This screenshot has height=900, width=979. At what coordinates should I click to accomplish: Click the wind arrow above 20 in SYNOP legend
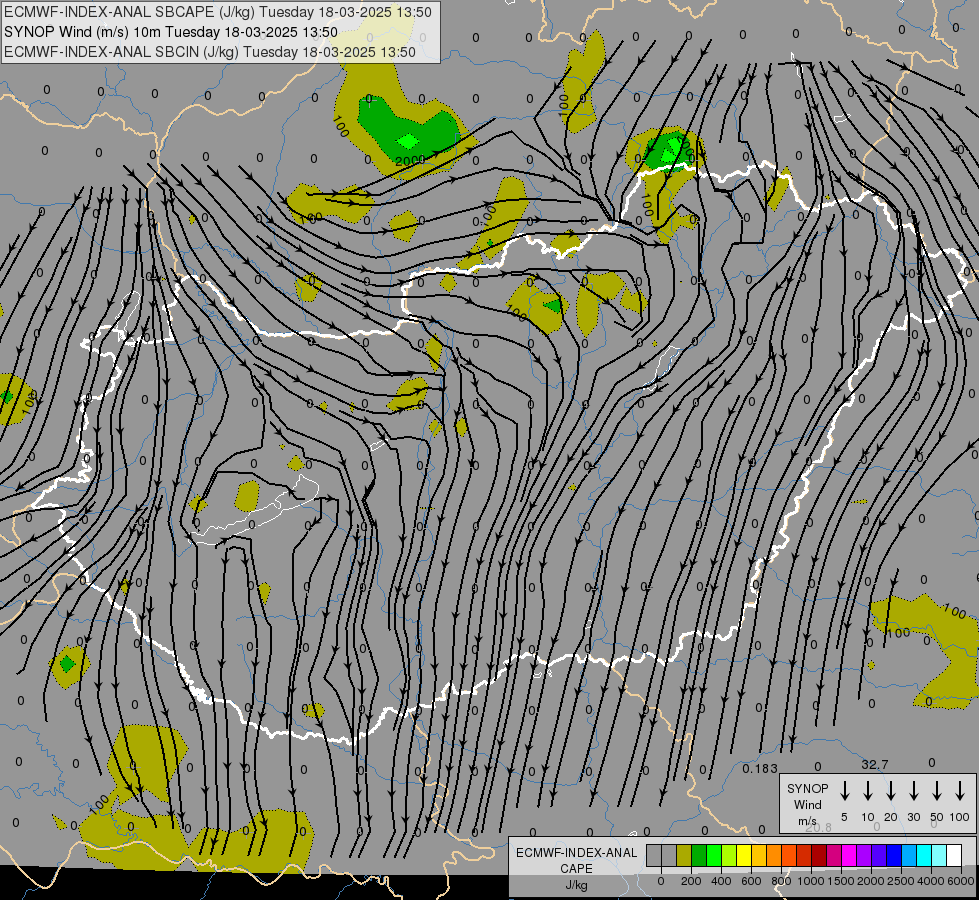[x=891, y=791]
